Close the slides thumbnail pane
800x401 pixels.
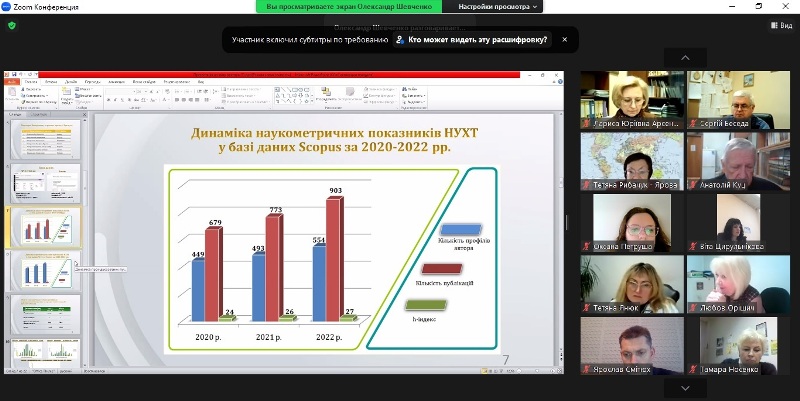[x=84, y=114]
